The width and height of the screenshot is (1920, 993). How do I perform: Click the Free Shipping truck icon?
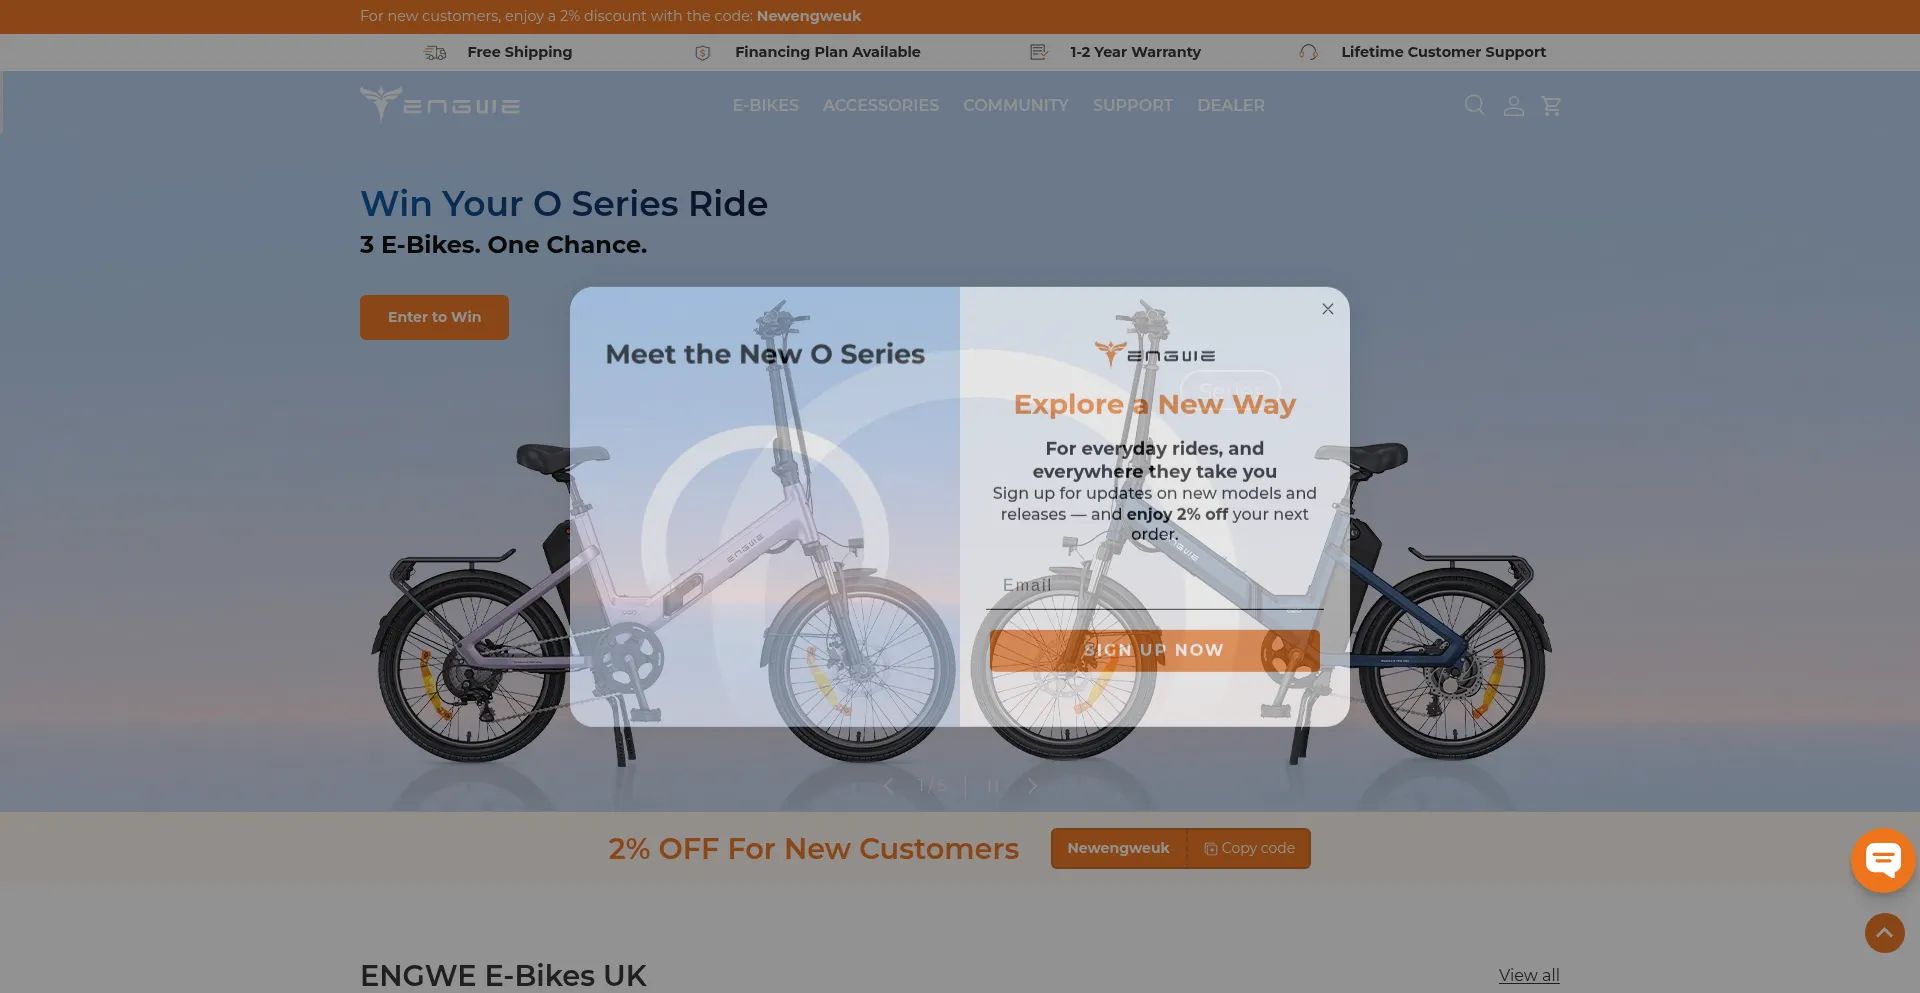435,52
